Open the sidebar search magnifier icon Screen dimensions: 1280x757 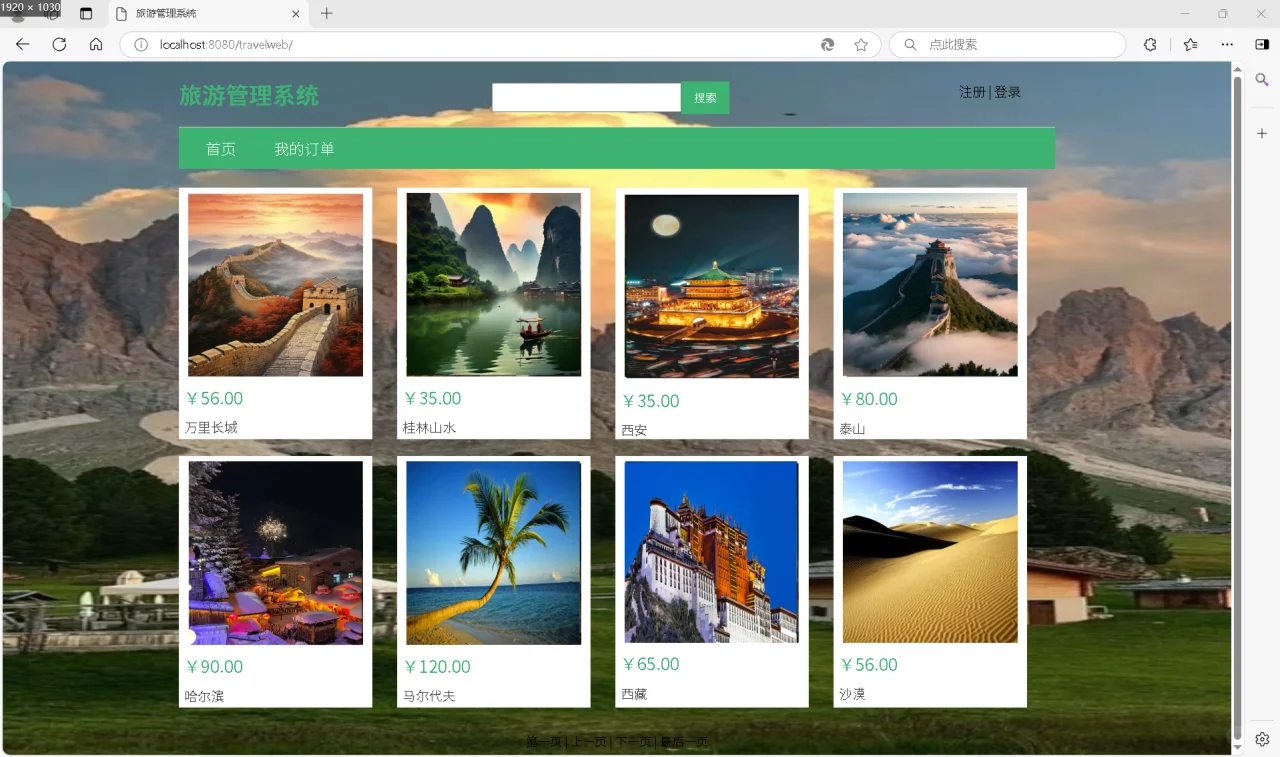1262,80
